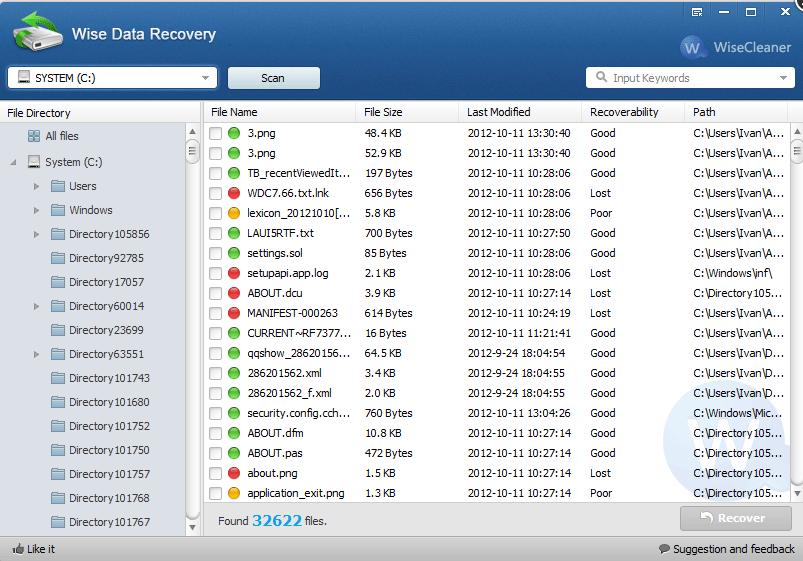Click the Windows folder icon

58,210
